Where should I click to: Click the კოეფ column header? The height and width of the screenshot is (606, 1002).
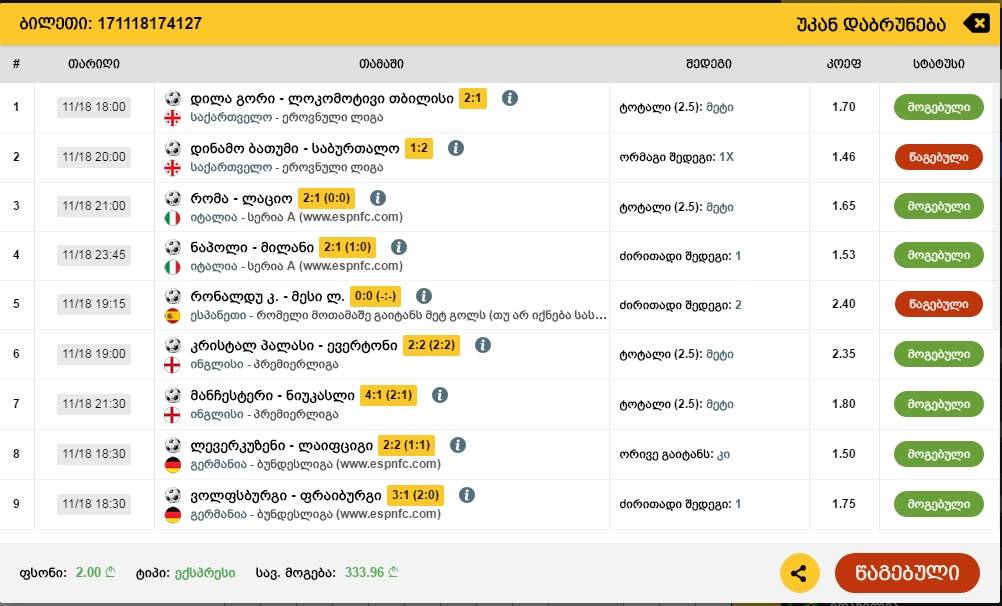[844, 64]
